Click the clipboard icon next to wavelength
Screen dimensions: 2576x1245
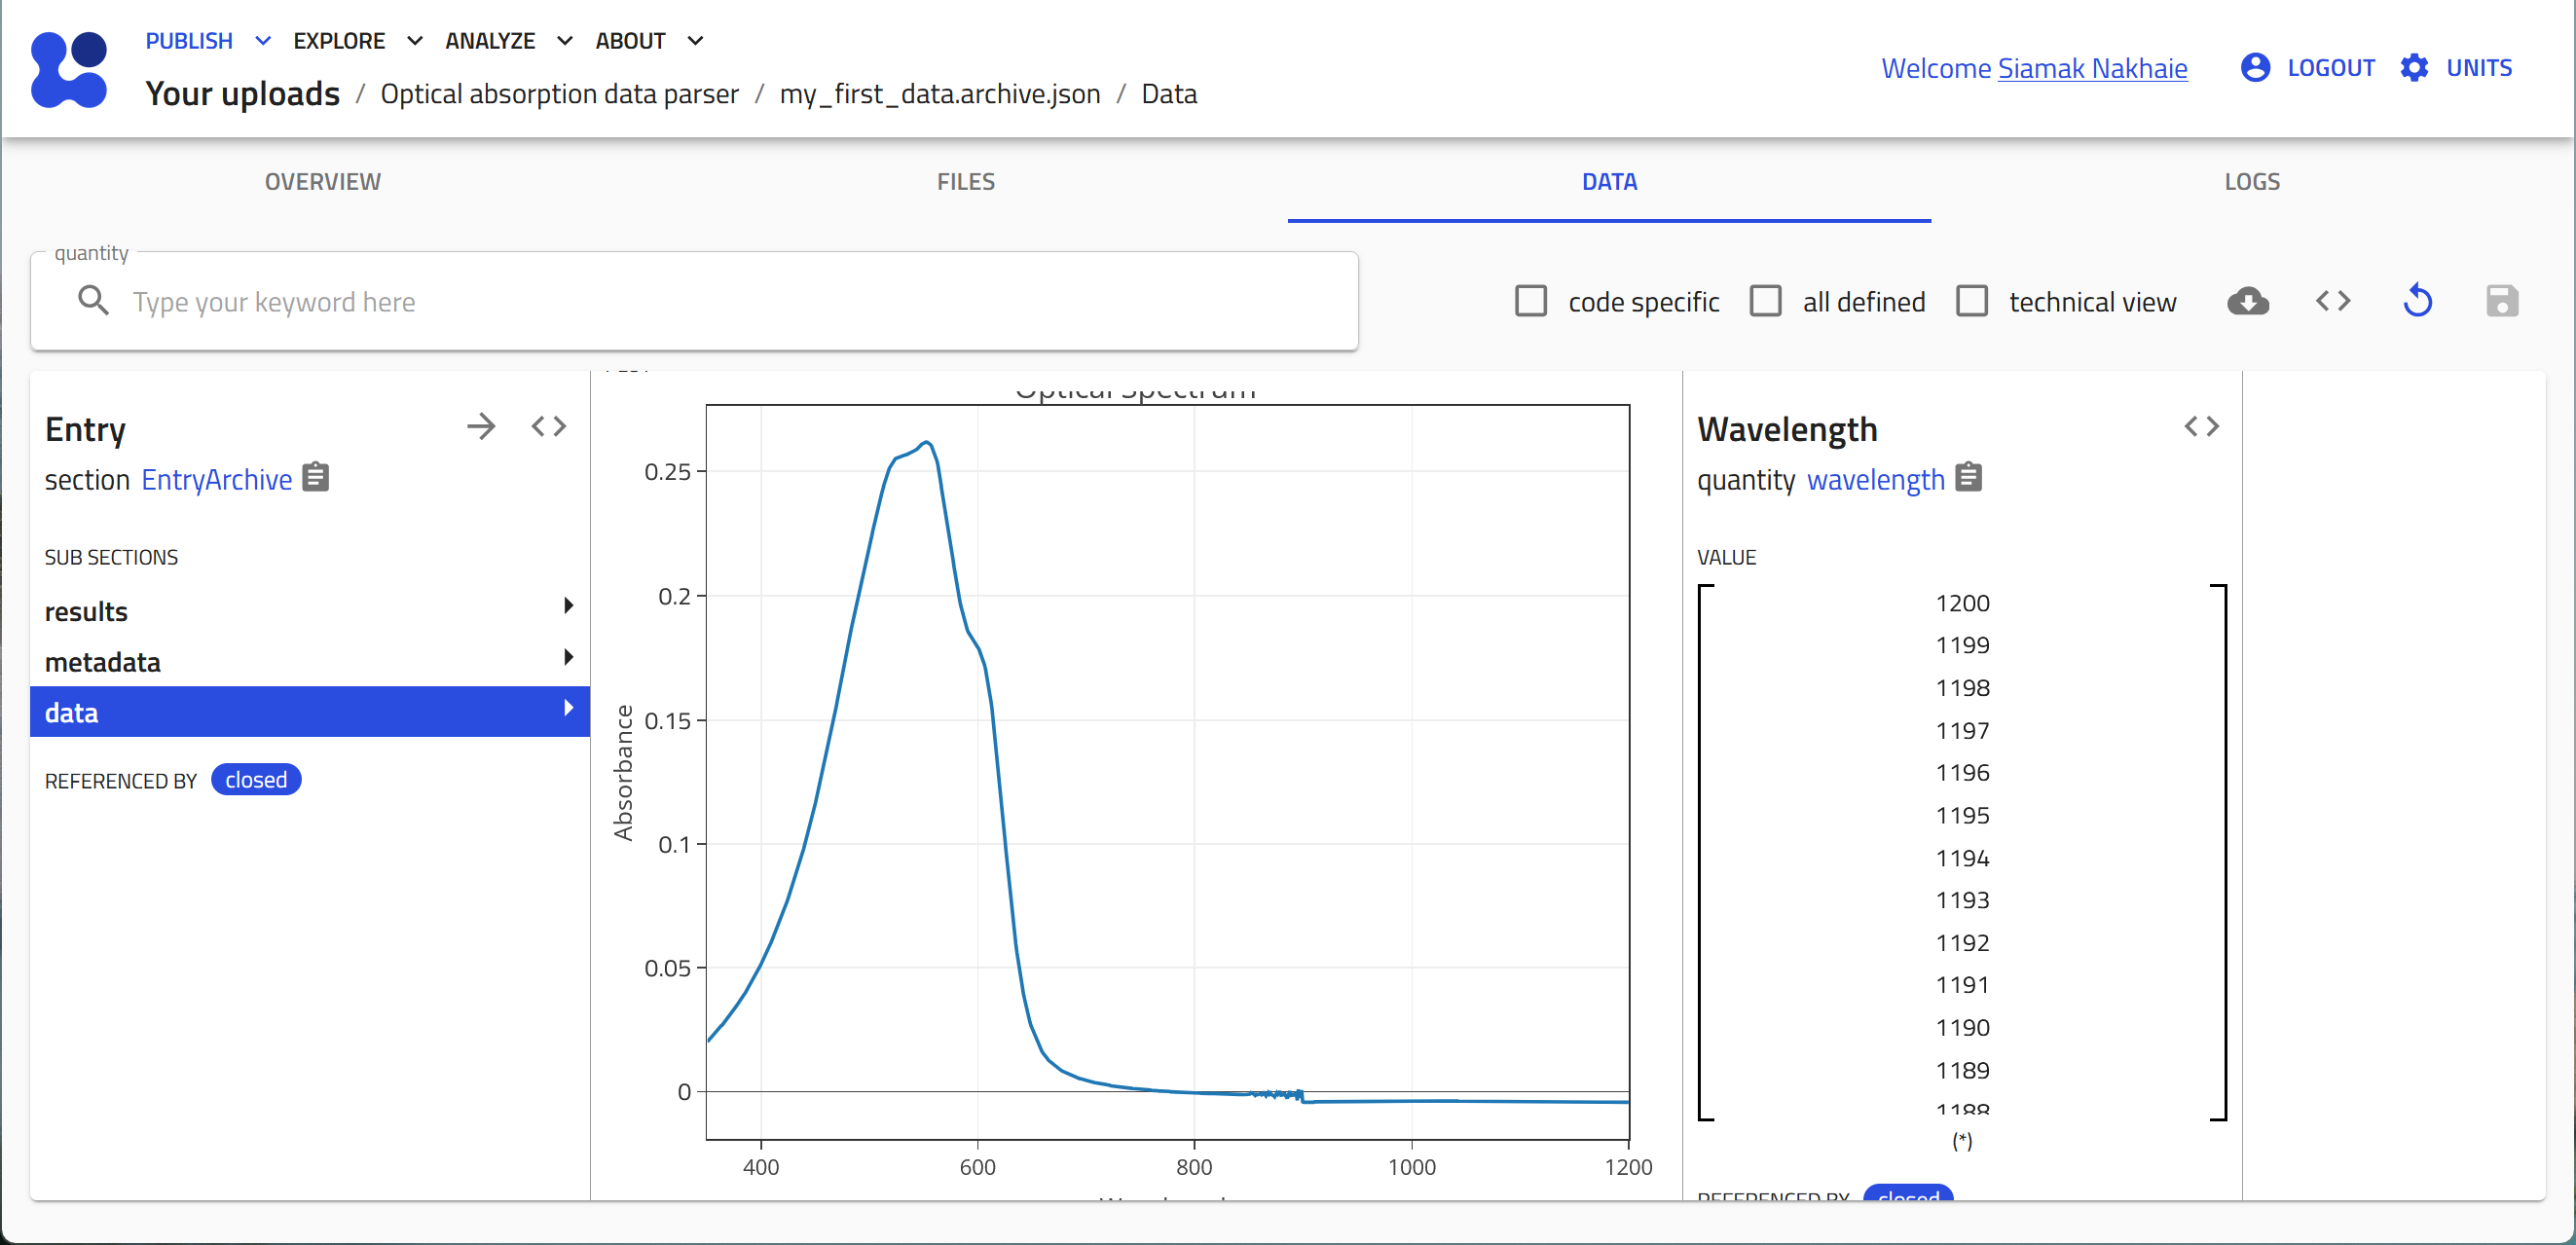[1968, 478]
